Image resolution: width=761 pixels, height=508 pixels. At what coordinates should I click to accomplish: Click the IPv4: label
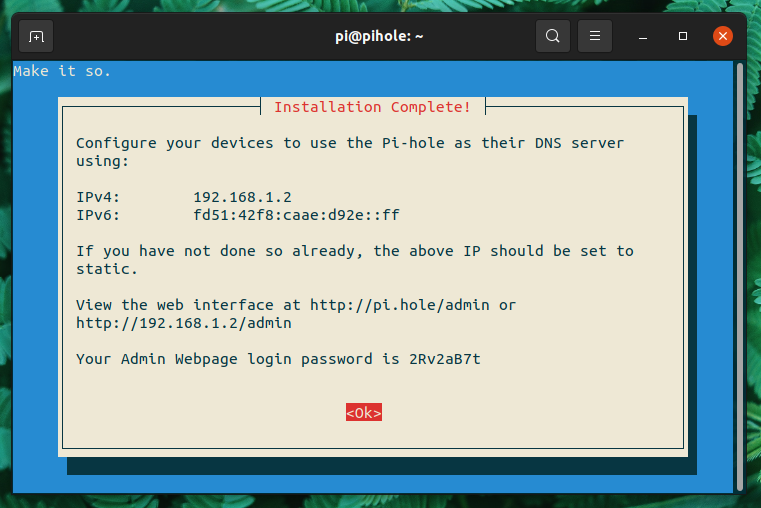pos(98,197)
